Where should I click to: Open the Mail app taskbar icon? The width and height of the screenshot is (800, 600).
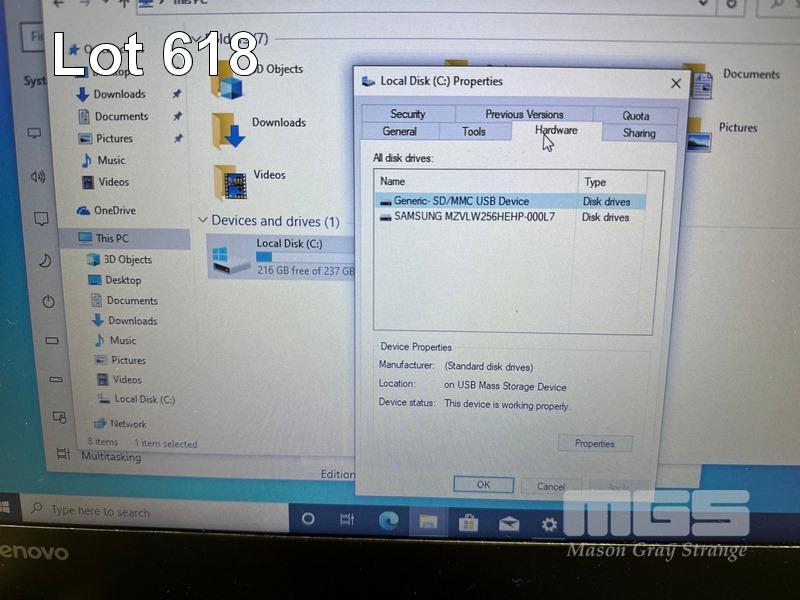(508, 523)
